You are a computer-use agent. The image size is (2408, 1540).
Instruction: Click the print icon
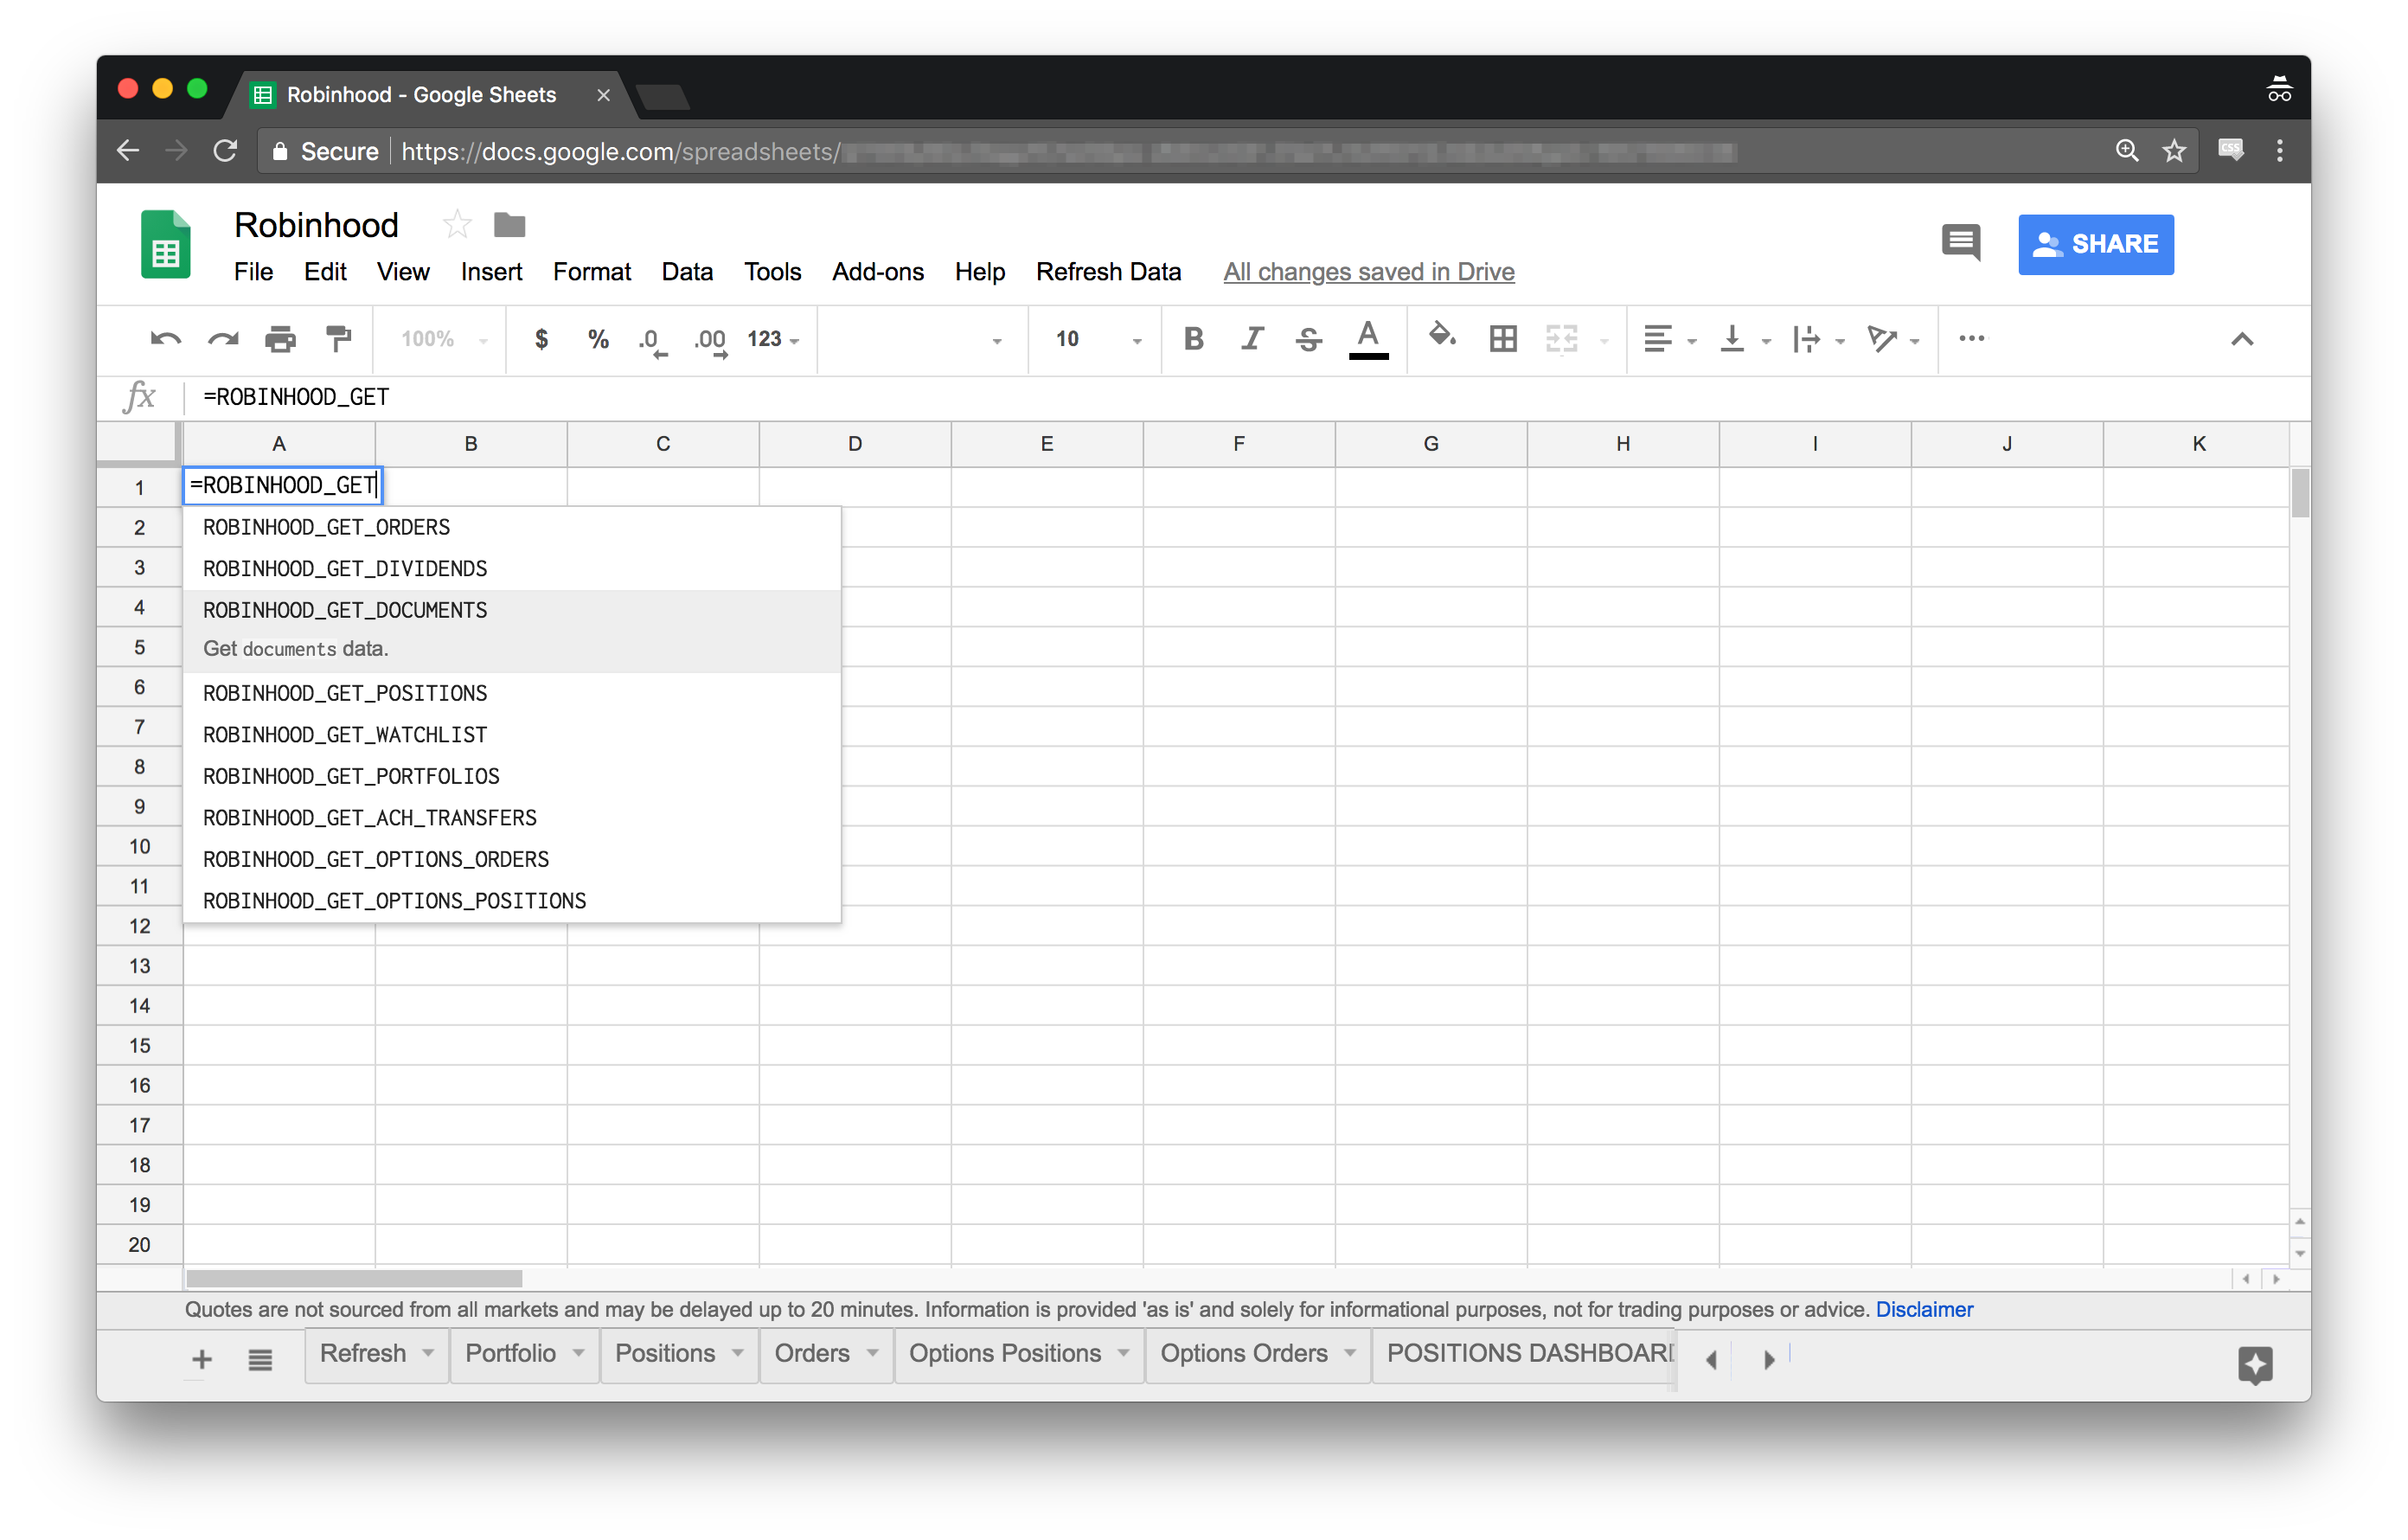pyautogui.click(x=280, y=340)
